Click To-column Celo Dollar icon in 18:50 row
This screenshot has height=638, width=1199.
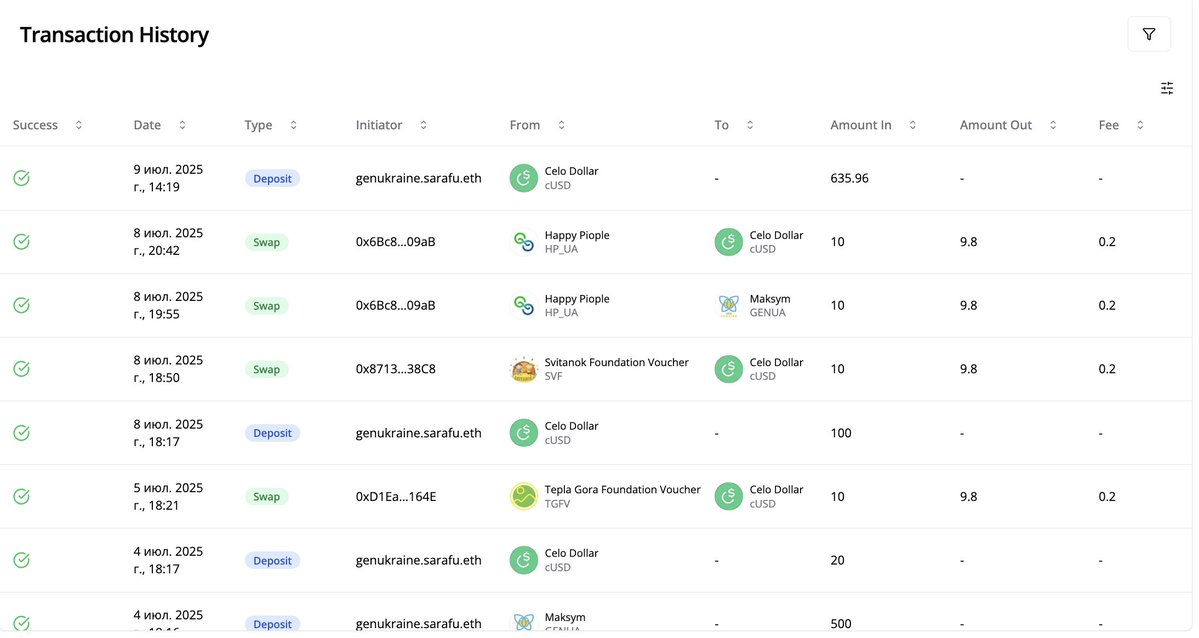click(729, 369)
